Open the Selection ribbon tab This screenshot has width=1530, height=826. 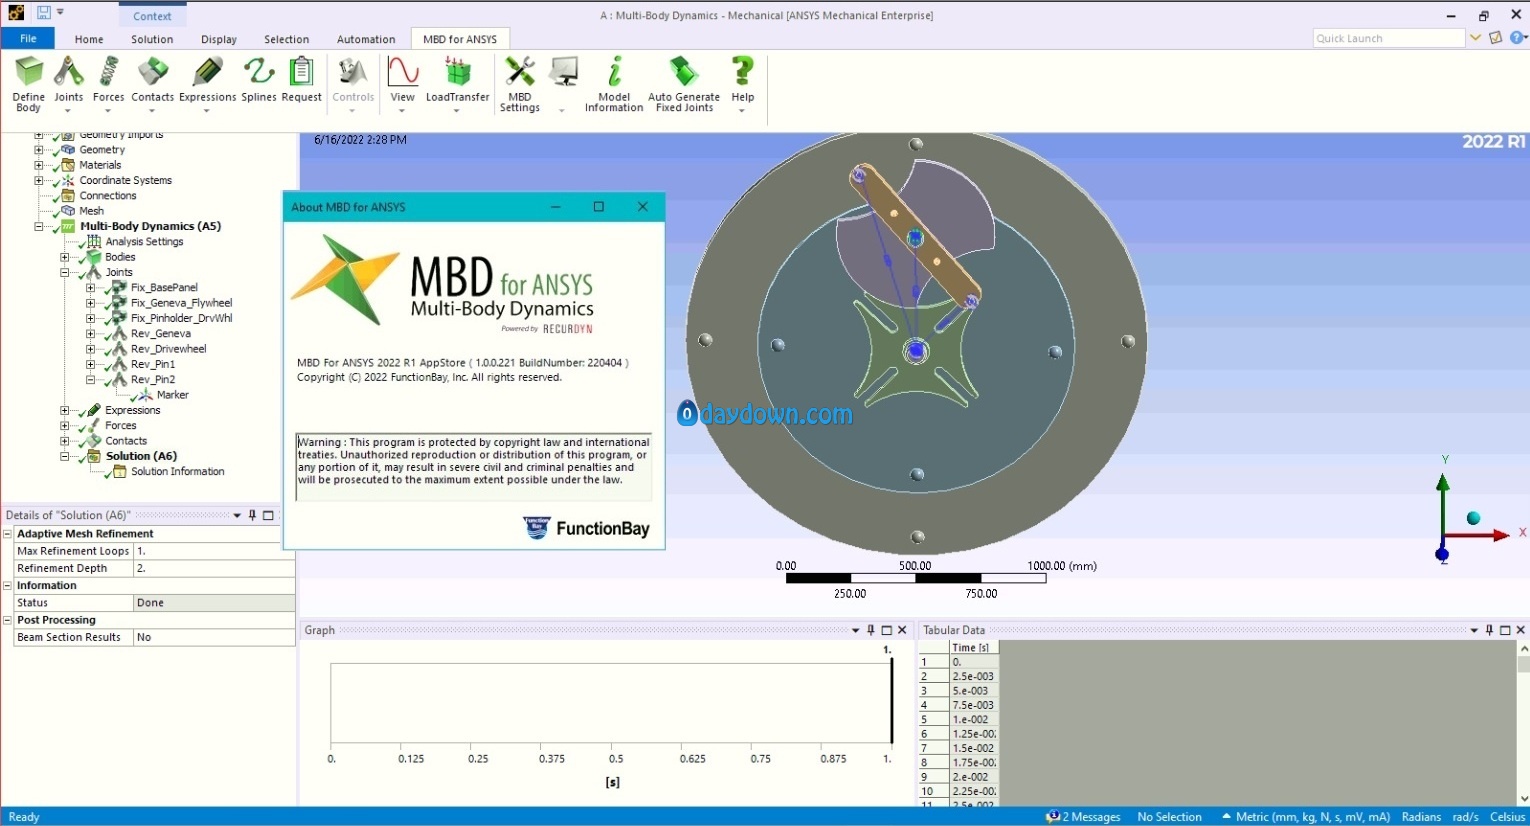coord(287,39)
